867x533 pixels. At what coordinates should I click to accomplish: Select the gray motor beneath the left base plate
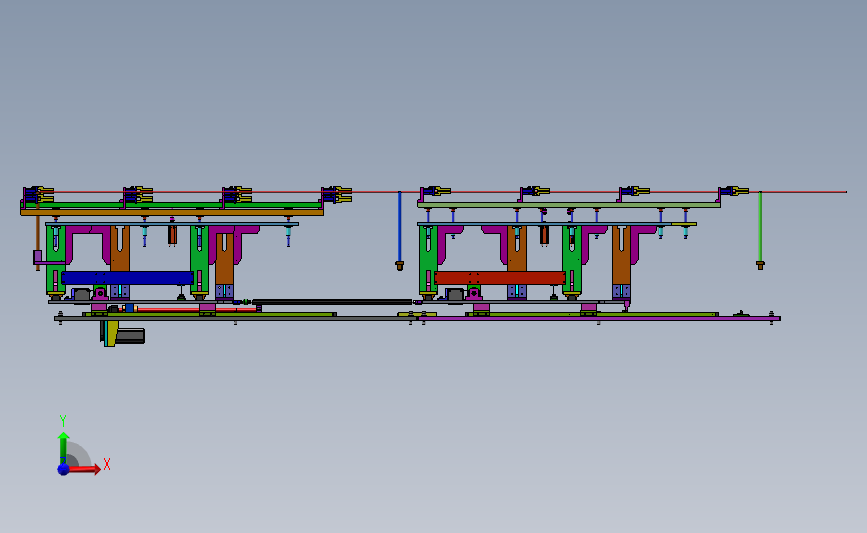point(132,336)
